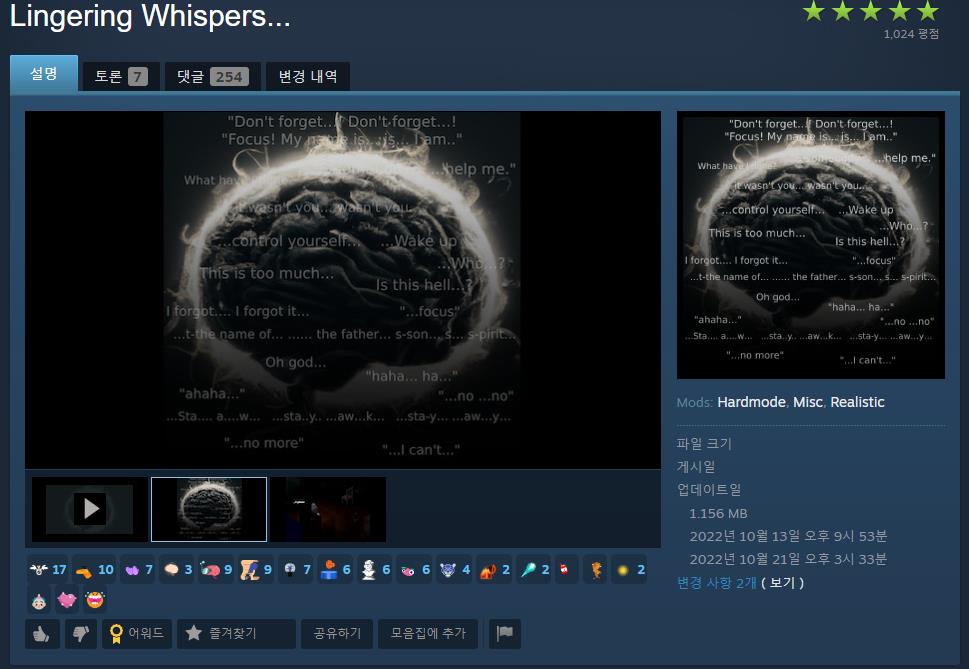Open the 변경 내역 change log tab
The height and width of the screenshot is (669, 969).
[x=307, y=77]
